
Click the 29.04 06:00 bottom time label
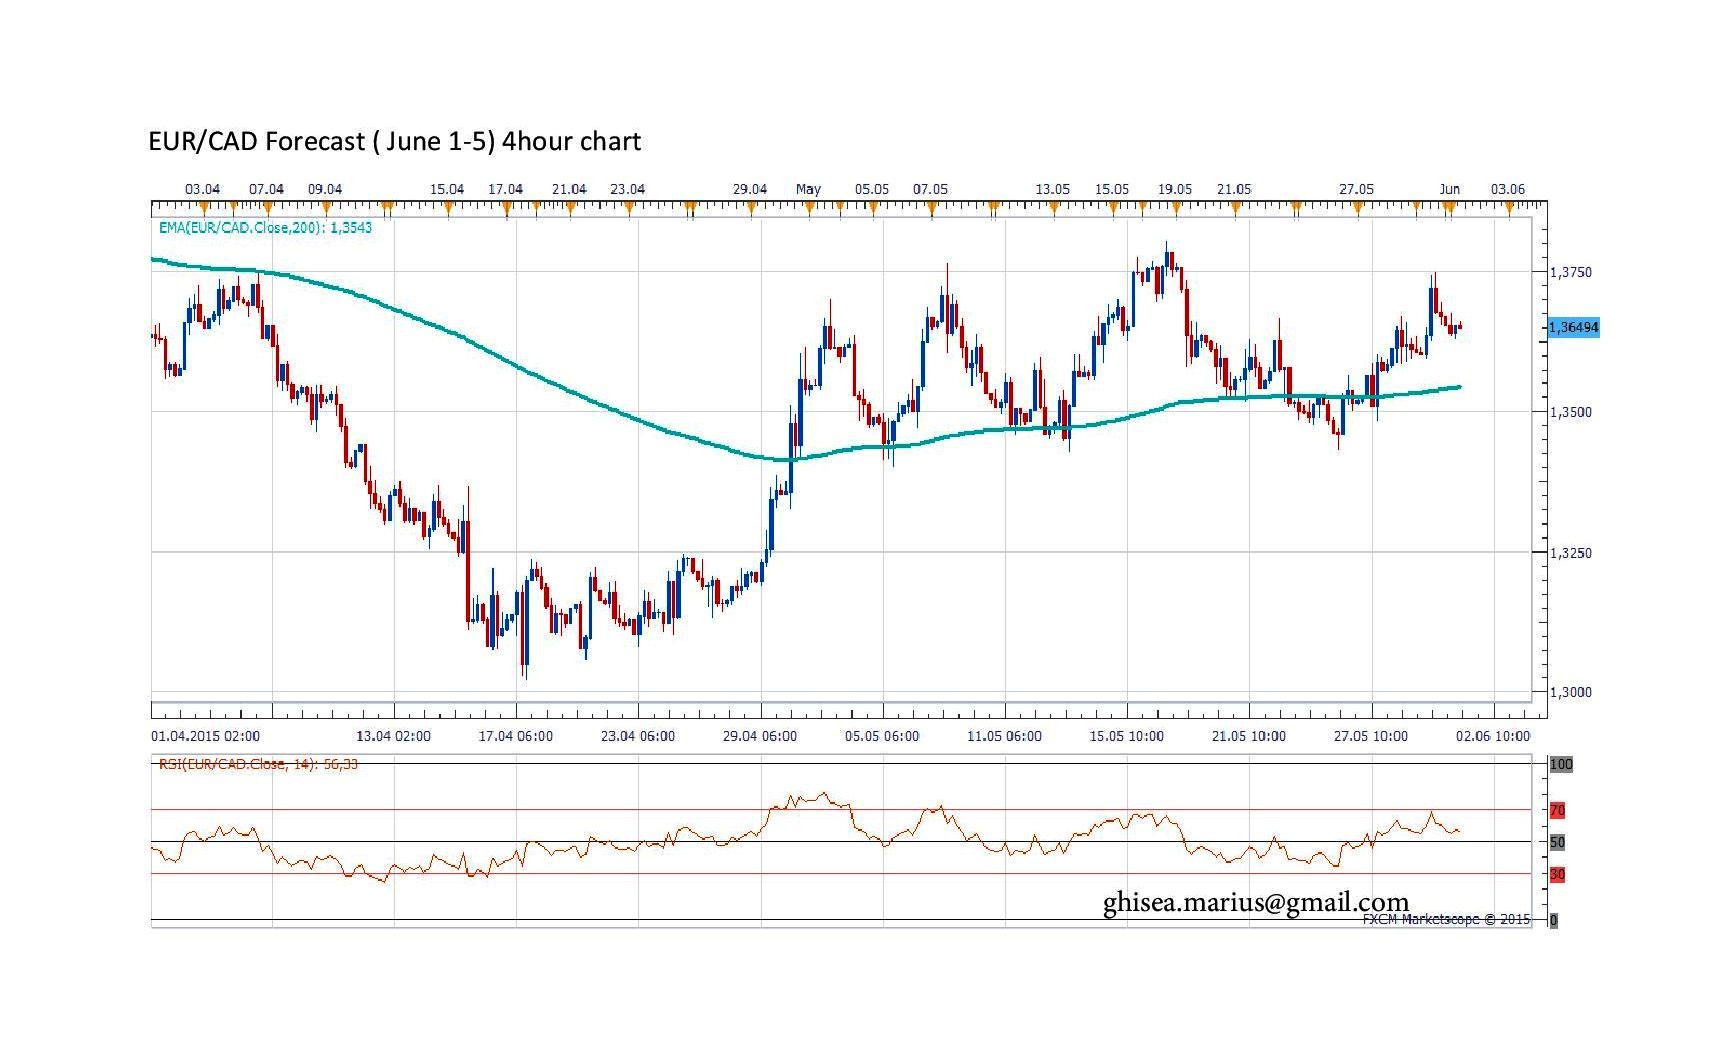click(760, 736)
